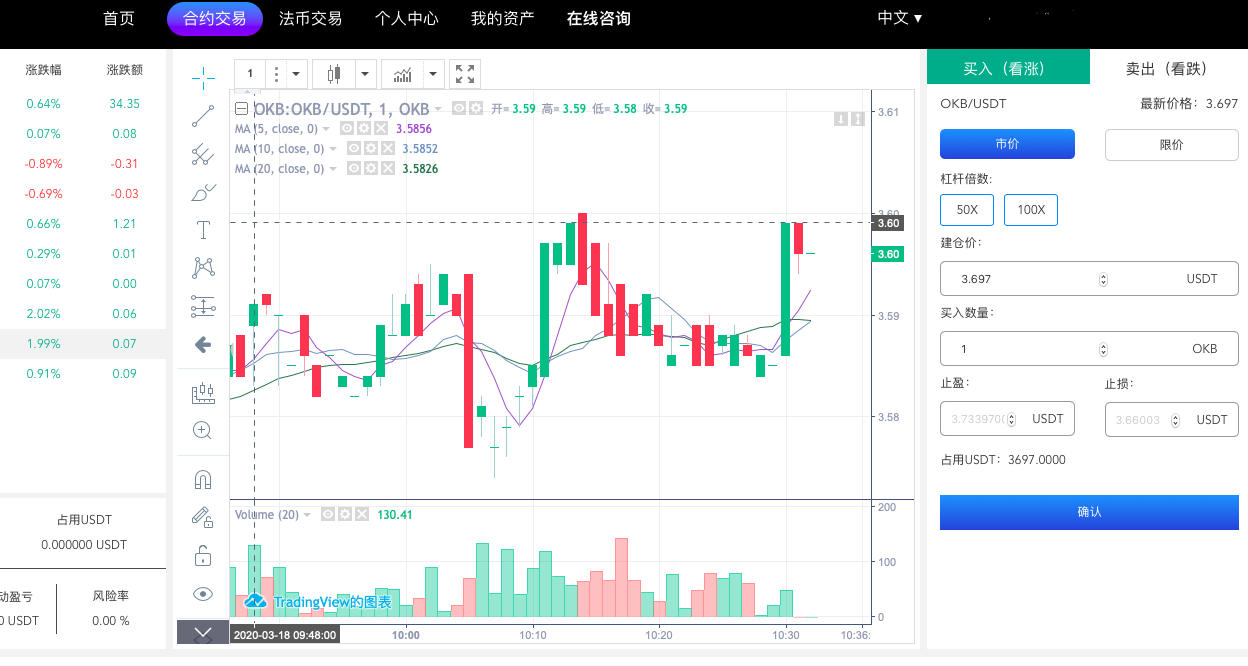1248x666 pixels.
Task: Hide the MA 5 indicator line
Action: [347, 128]
